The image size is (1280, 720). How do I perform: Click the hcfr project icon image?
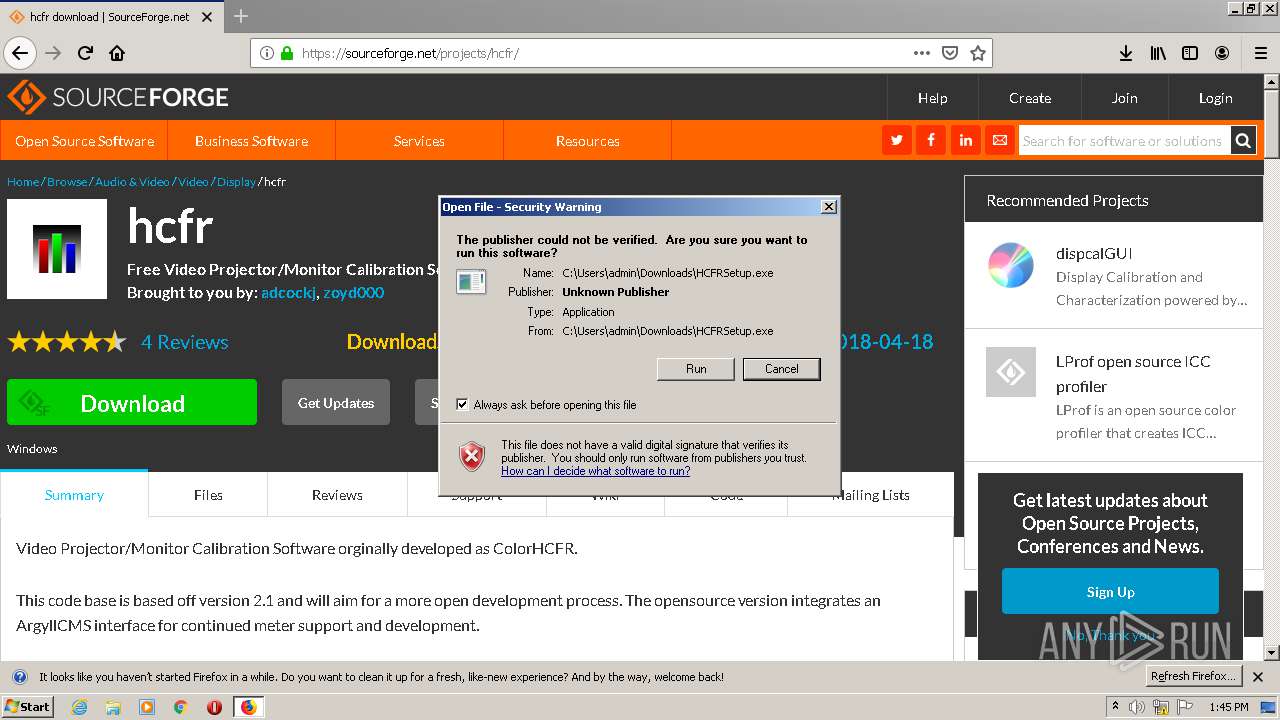(57, 249)
